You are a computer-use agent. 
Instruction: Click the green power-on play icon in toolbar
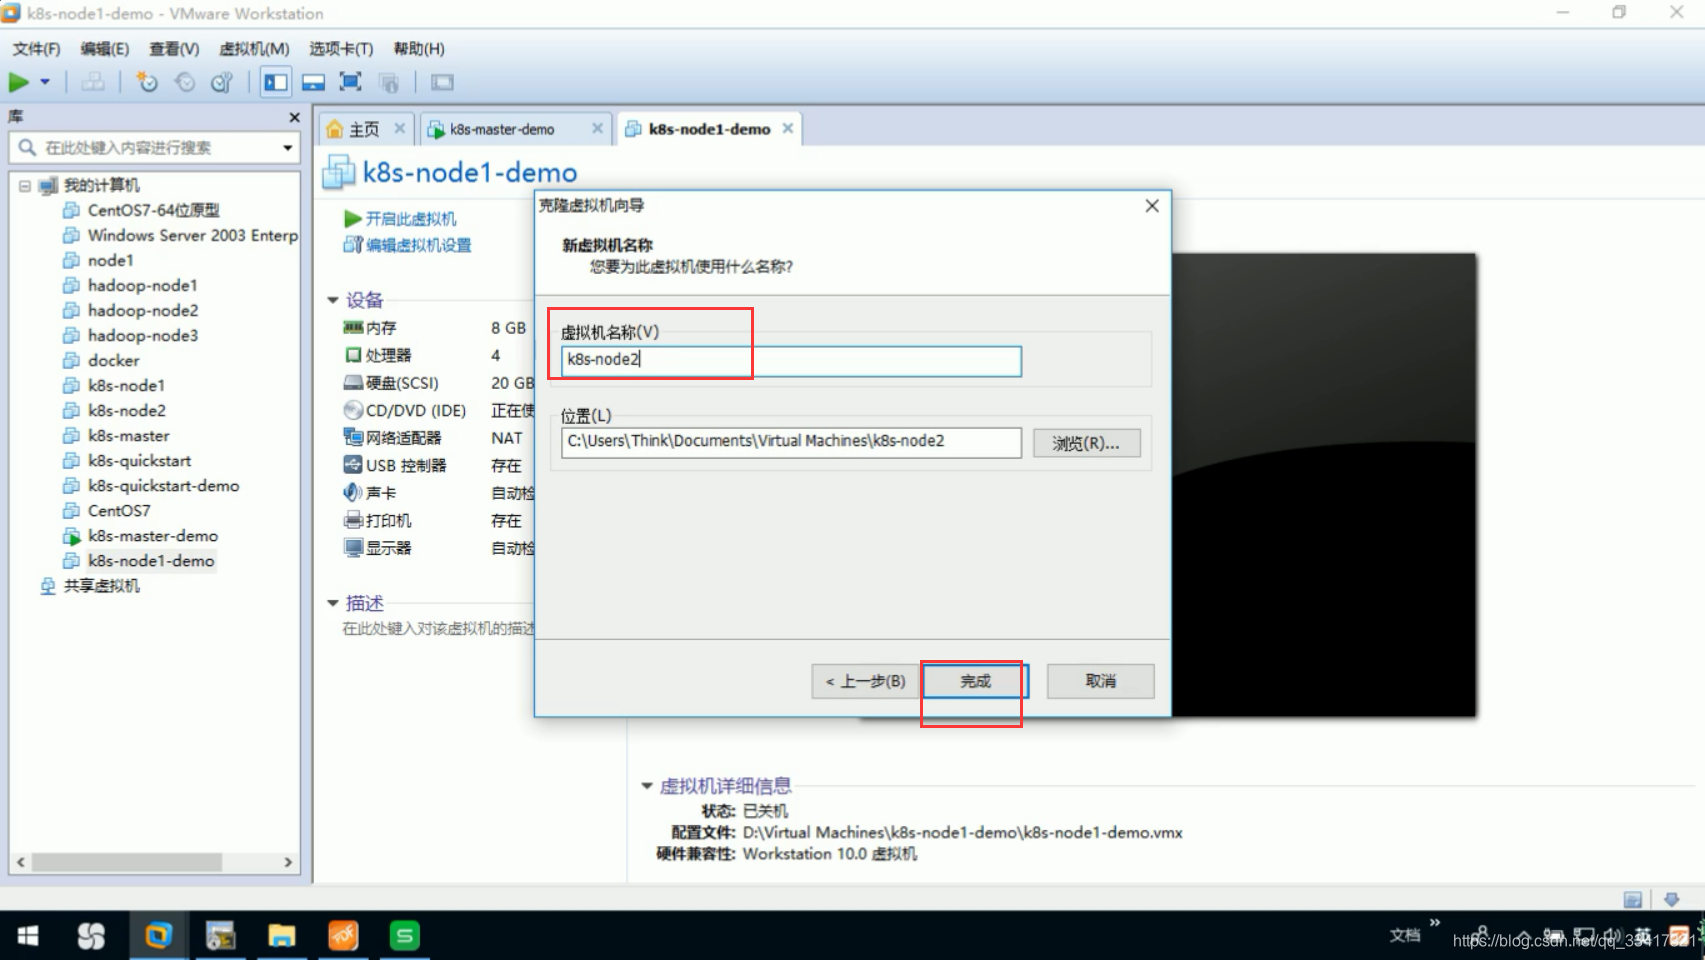click(19, 82)
